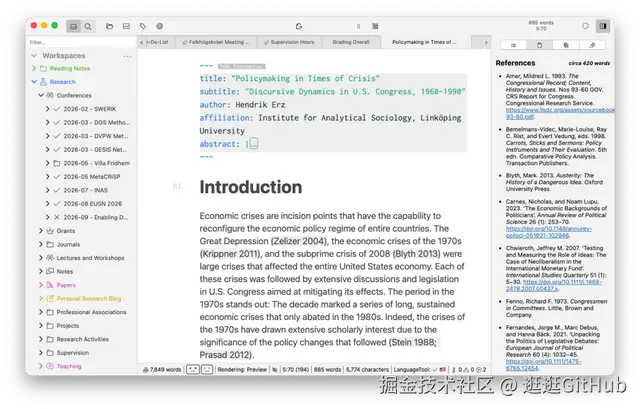Click the printer icon next to 7,849 words
Viewport: 640px width, 409px height.
[146, 370]
